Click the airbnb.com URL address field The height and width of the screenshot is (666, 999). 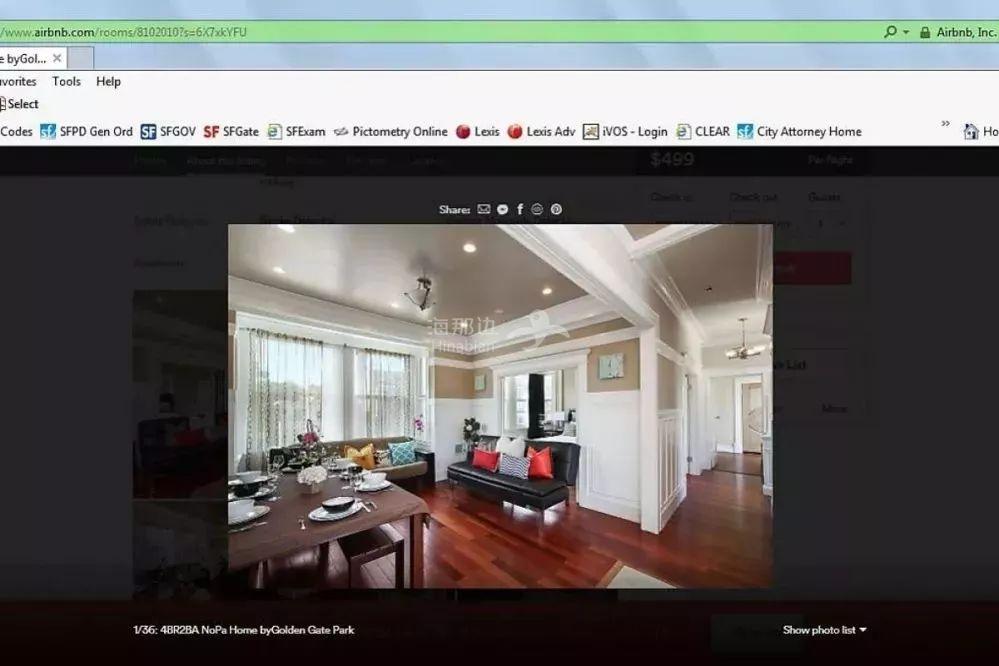point(400,32)
